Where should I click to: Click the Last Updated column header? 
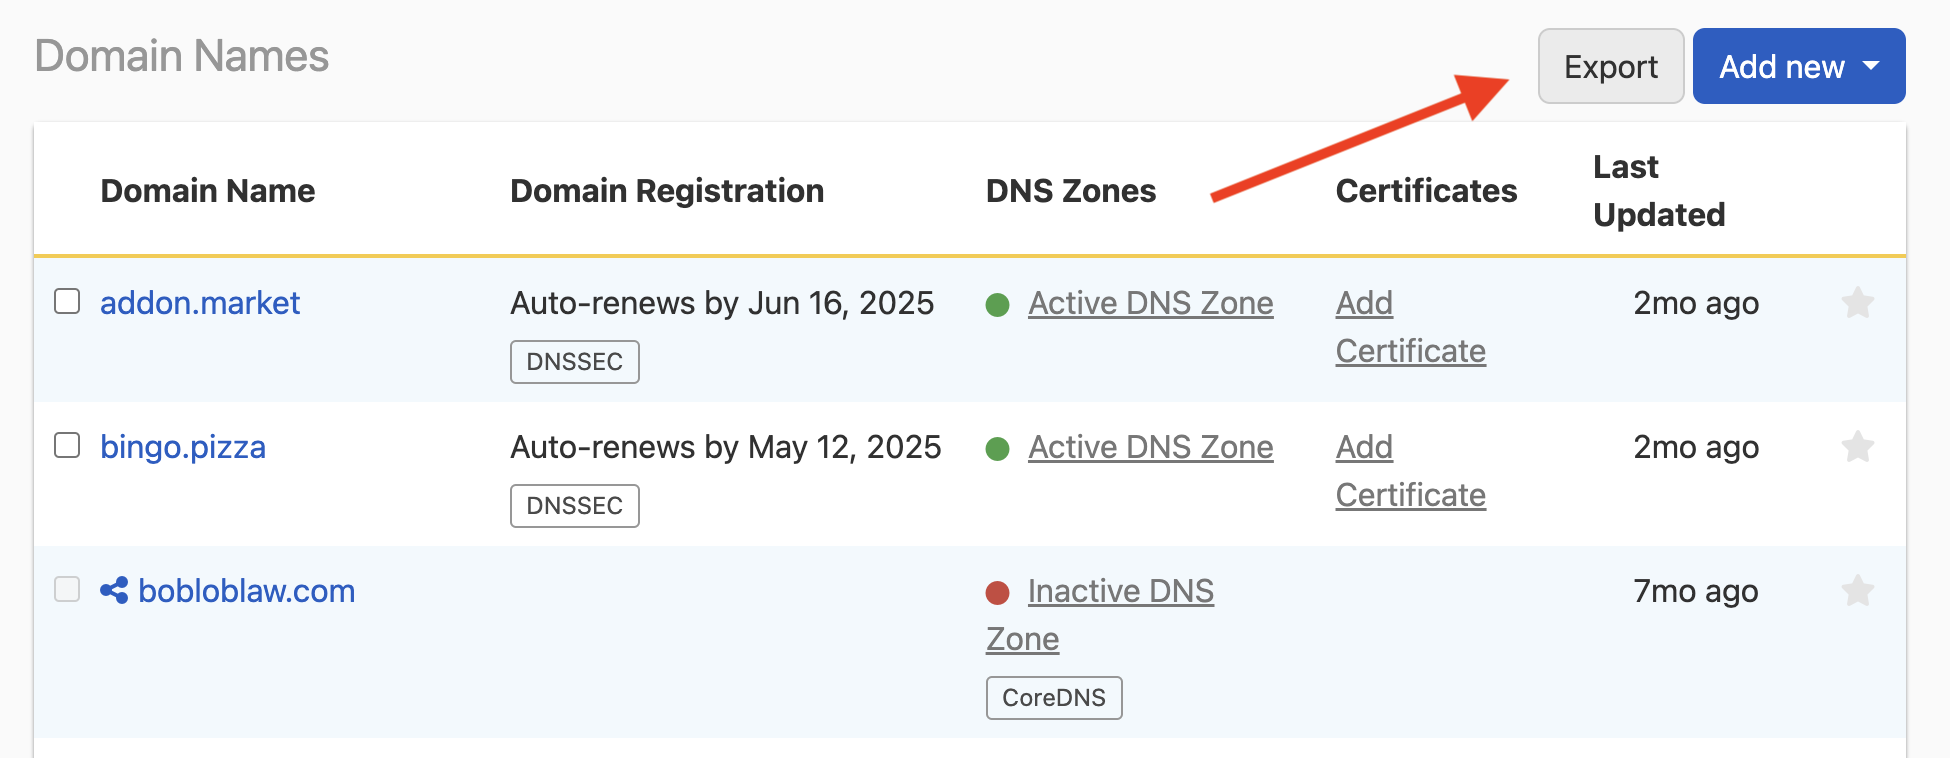click(x=1659, y=190)
